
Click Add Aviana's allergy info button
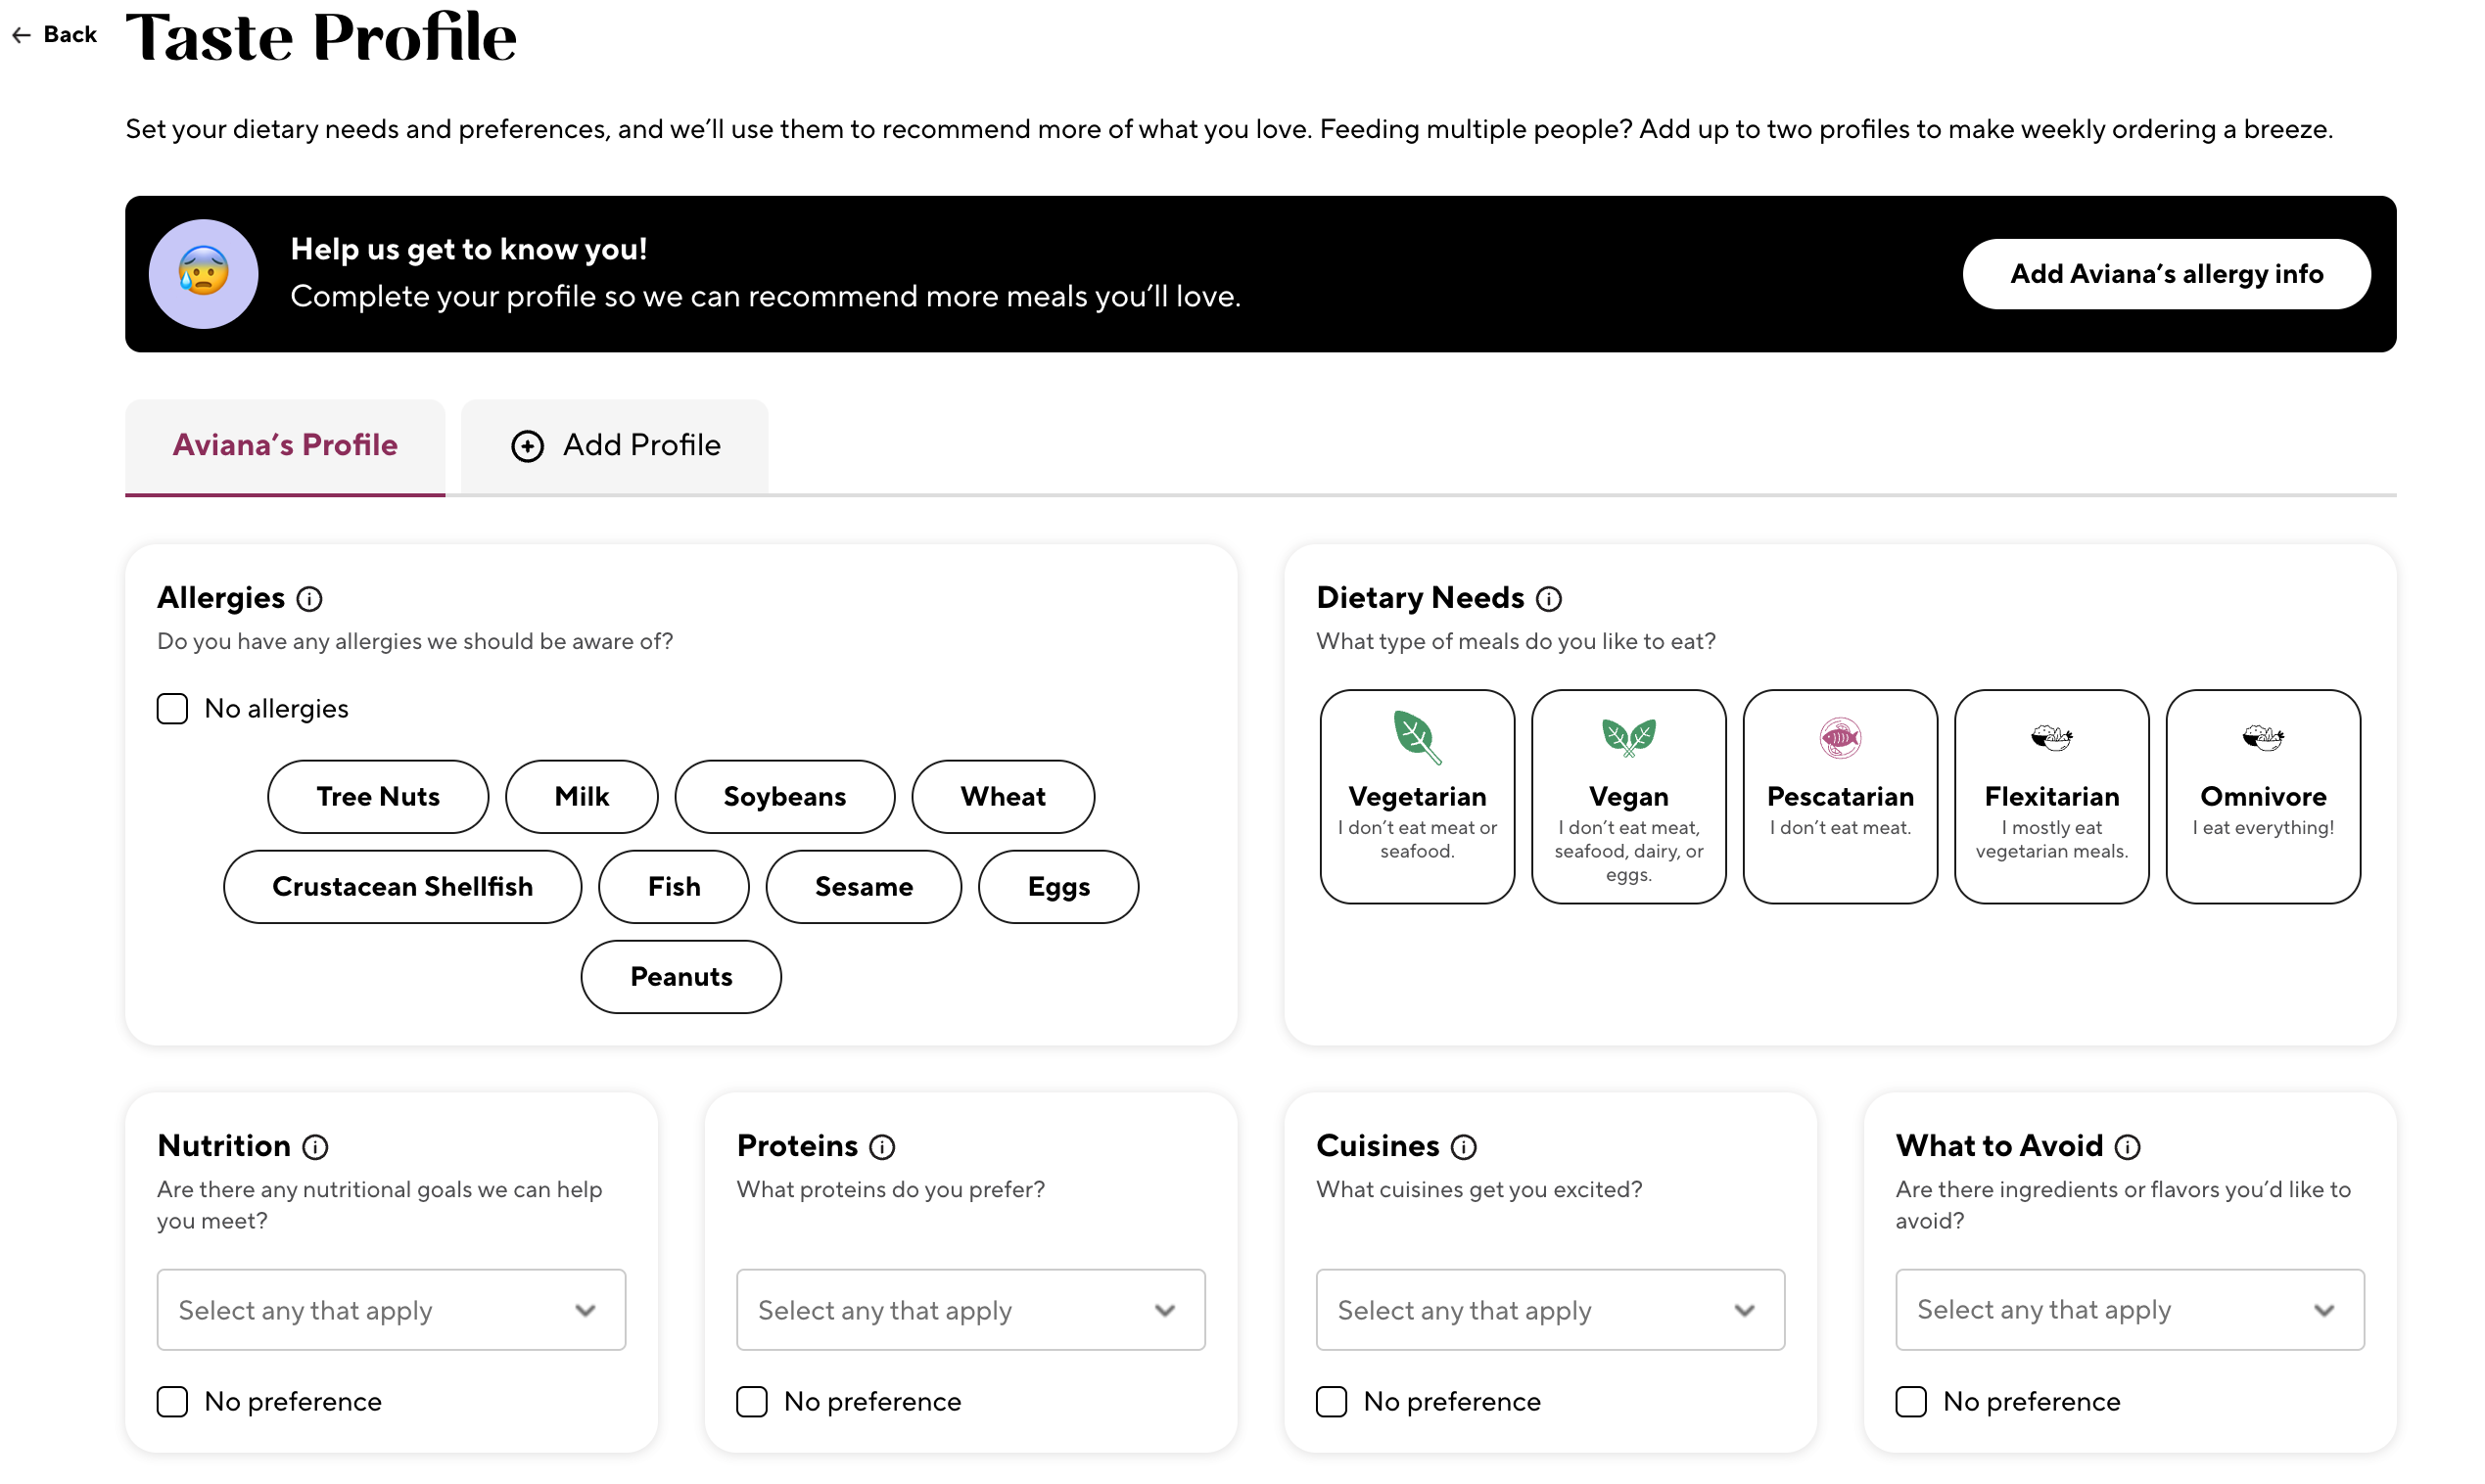coord(2166,274)
